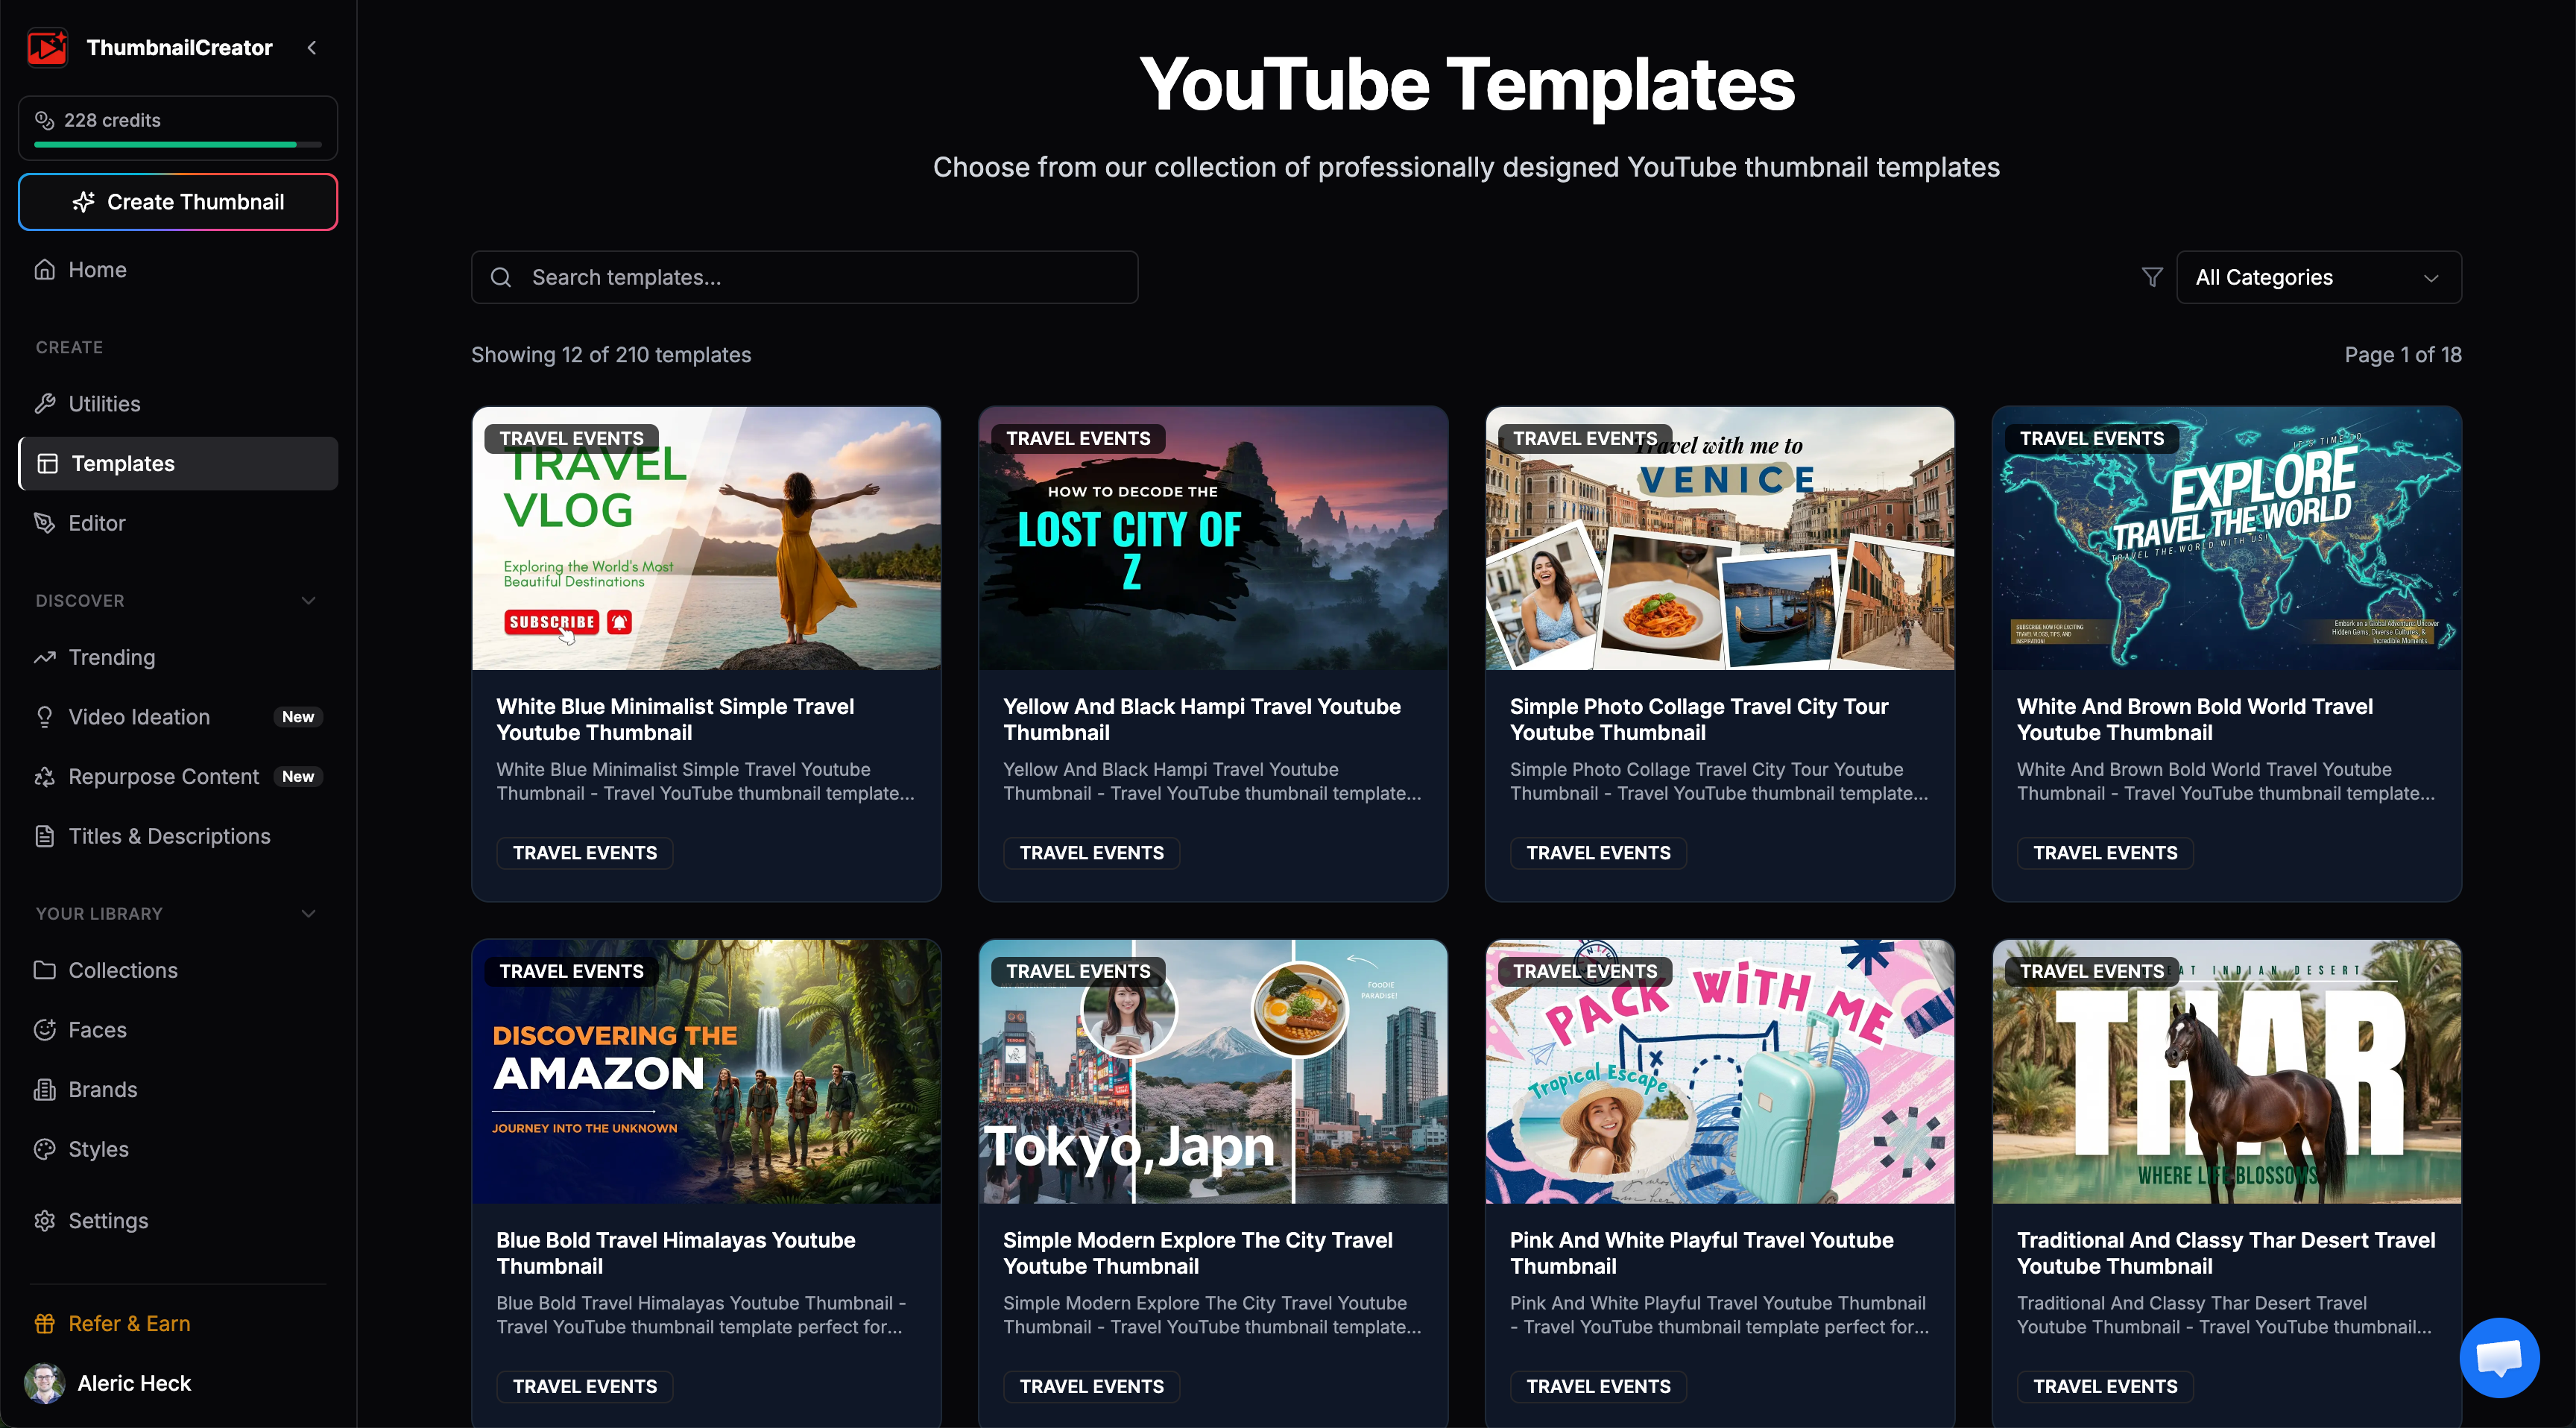The image size is (2576, 1428).
Task: Open Video Ideation
Action: coord(178,716)
